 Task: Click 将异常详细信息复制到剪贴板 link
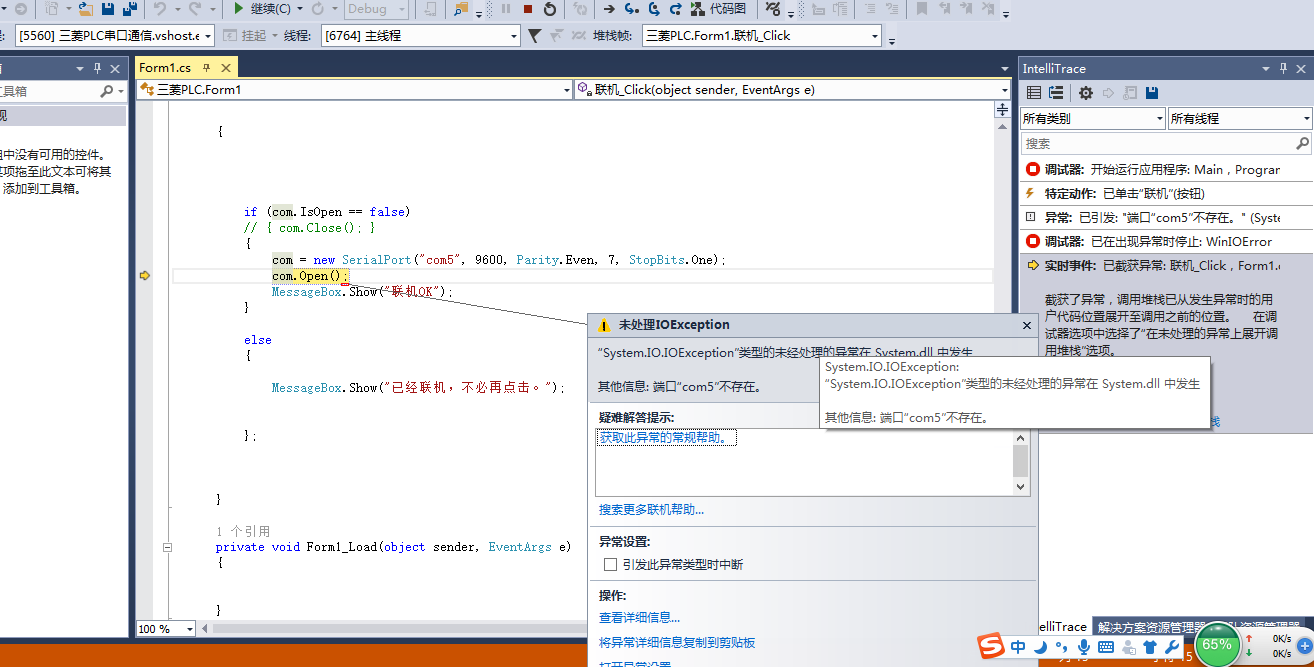pos(677,643)
